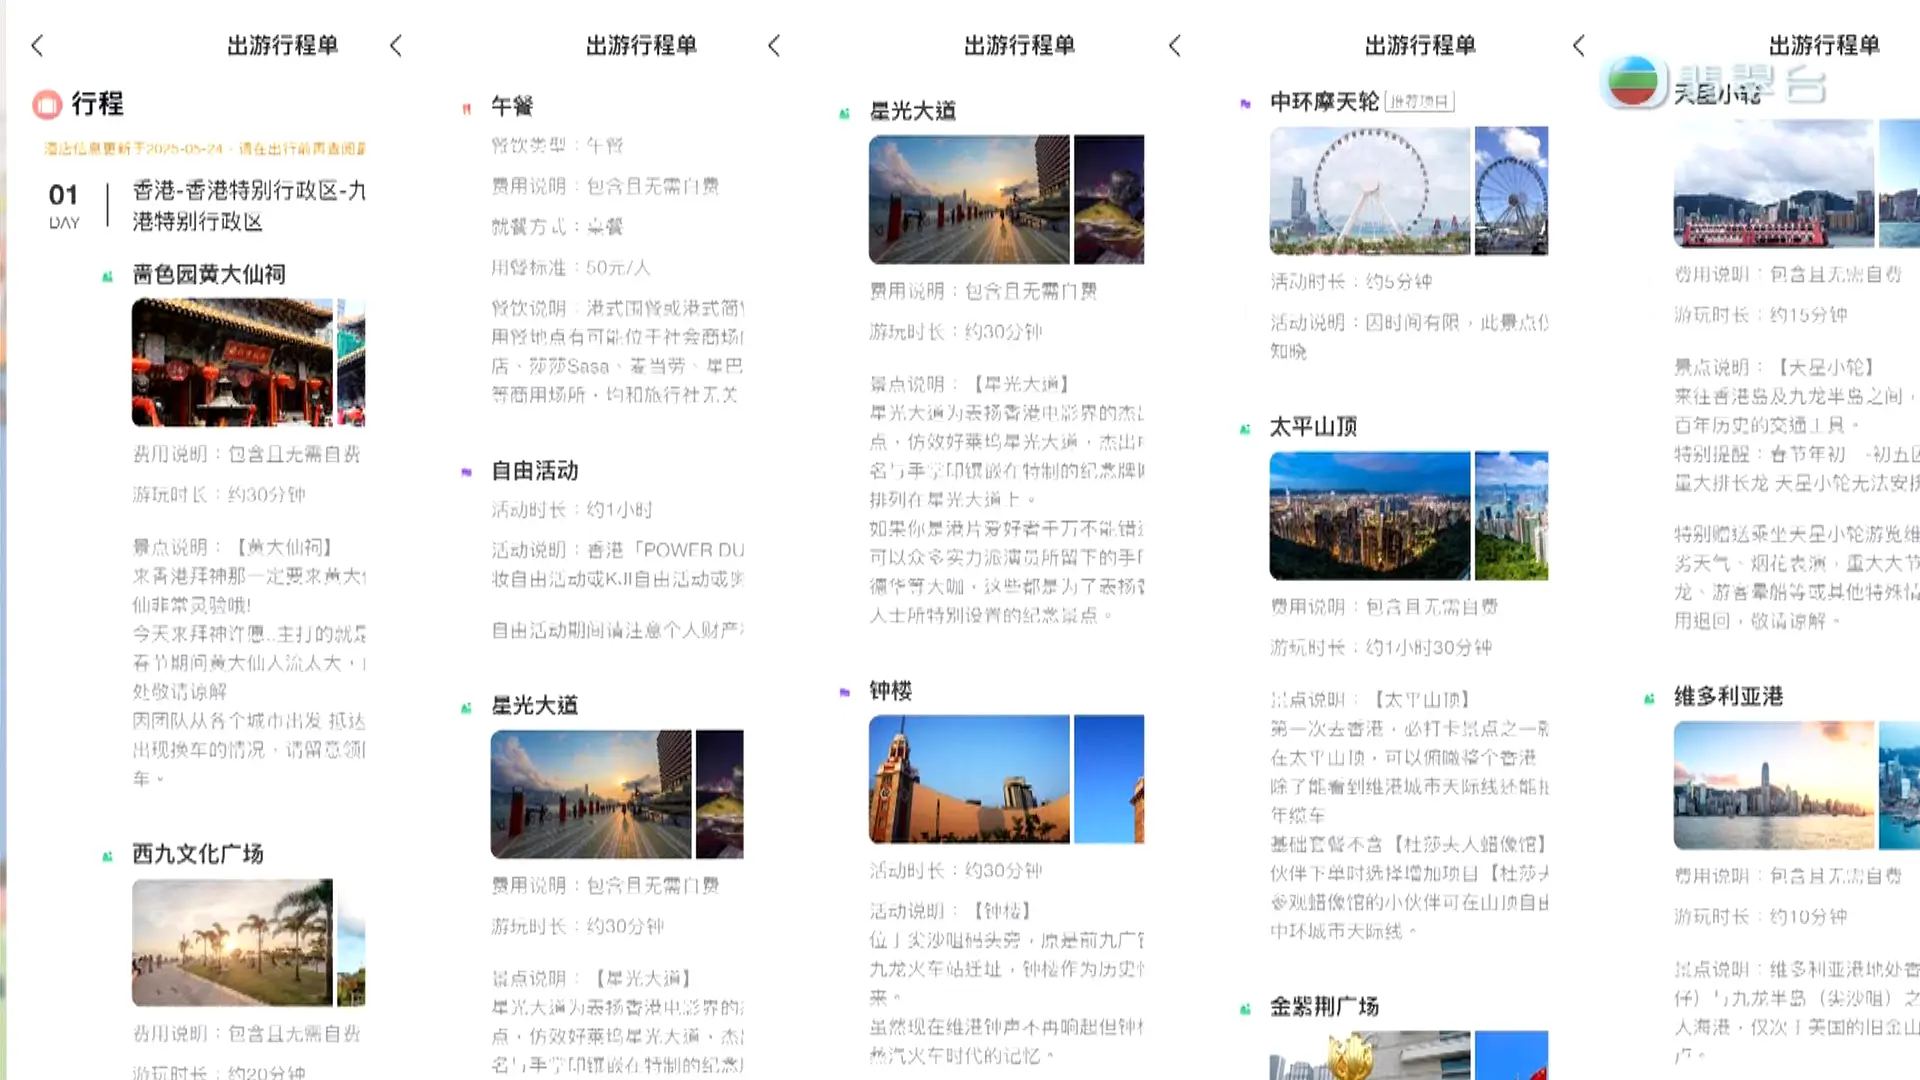Image resolution: width=1920 pixels, height=1080 pixels.
Task: Click the 钟楼 heading
Action: tap(891, 691)
